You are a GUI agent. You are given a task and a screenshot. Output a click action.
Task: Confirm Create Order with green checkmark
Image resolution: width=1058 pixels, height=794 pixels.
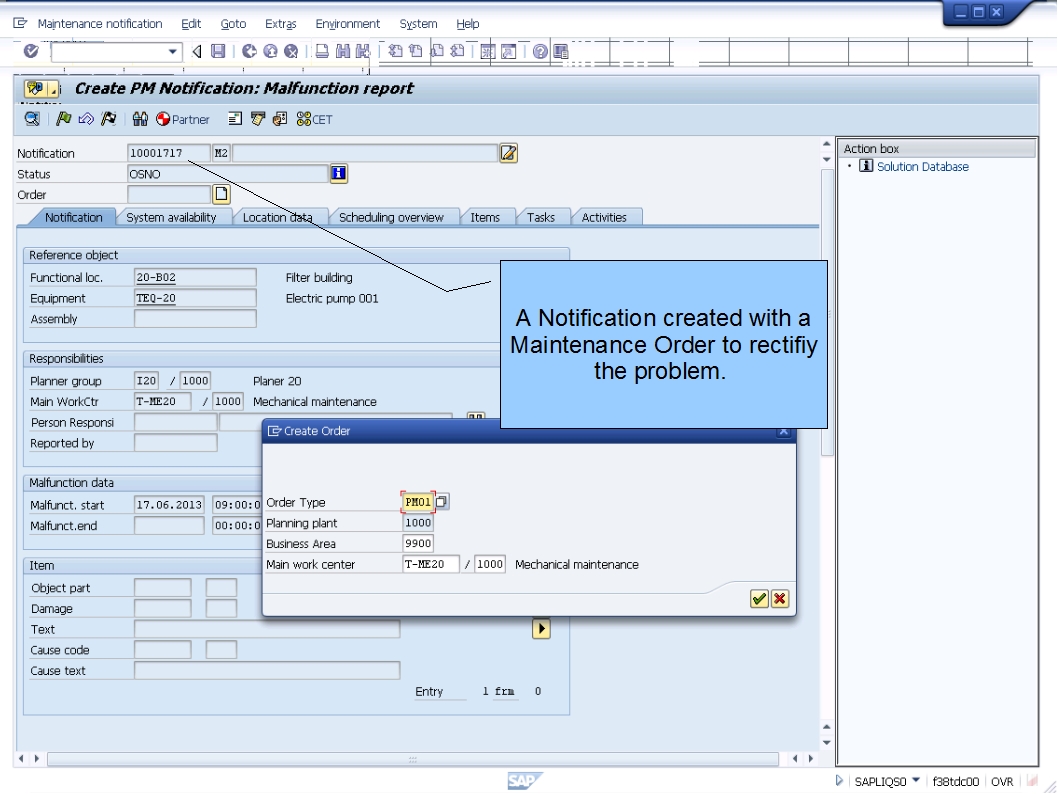759,598
